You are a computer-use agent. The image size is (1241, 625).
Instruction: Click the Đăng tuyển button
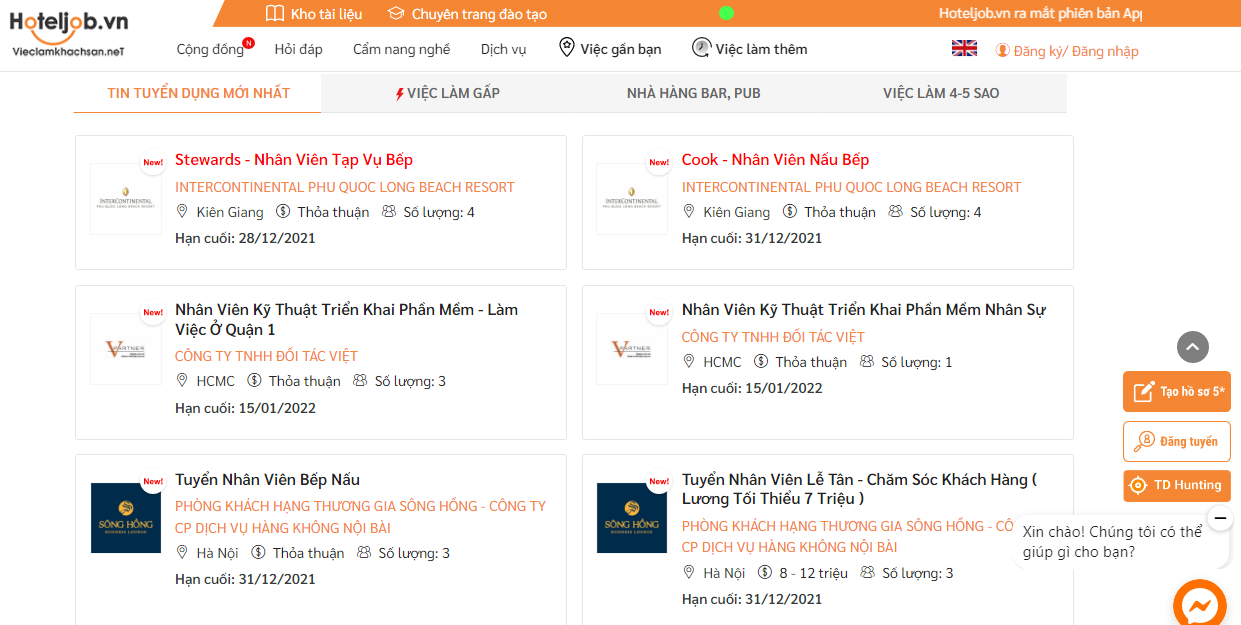(1177, 441)
